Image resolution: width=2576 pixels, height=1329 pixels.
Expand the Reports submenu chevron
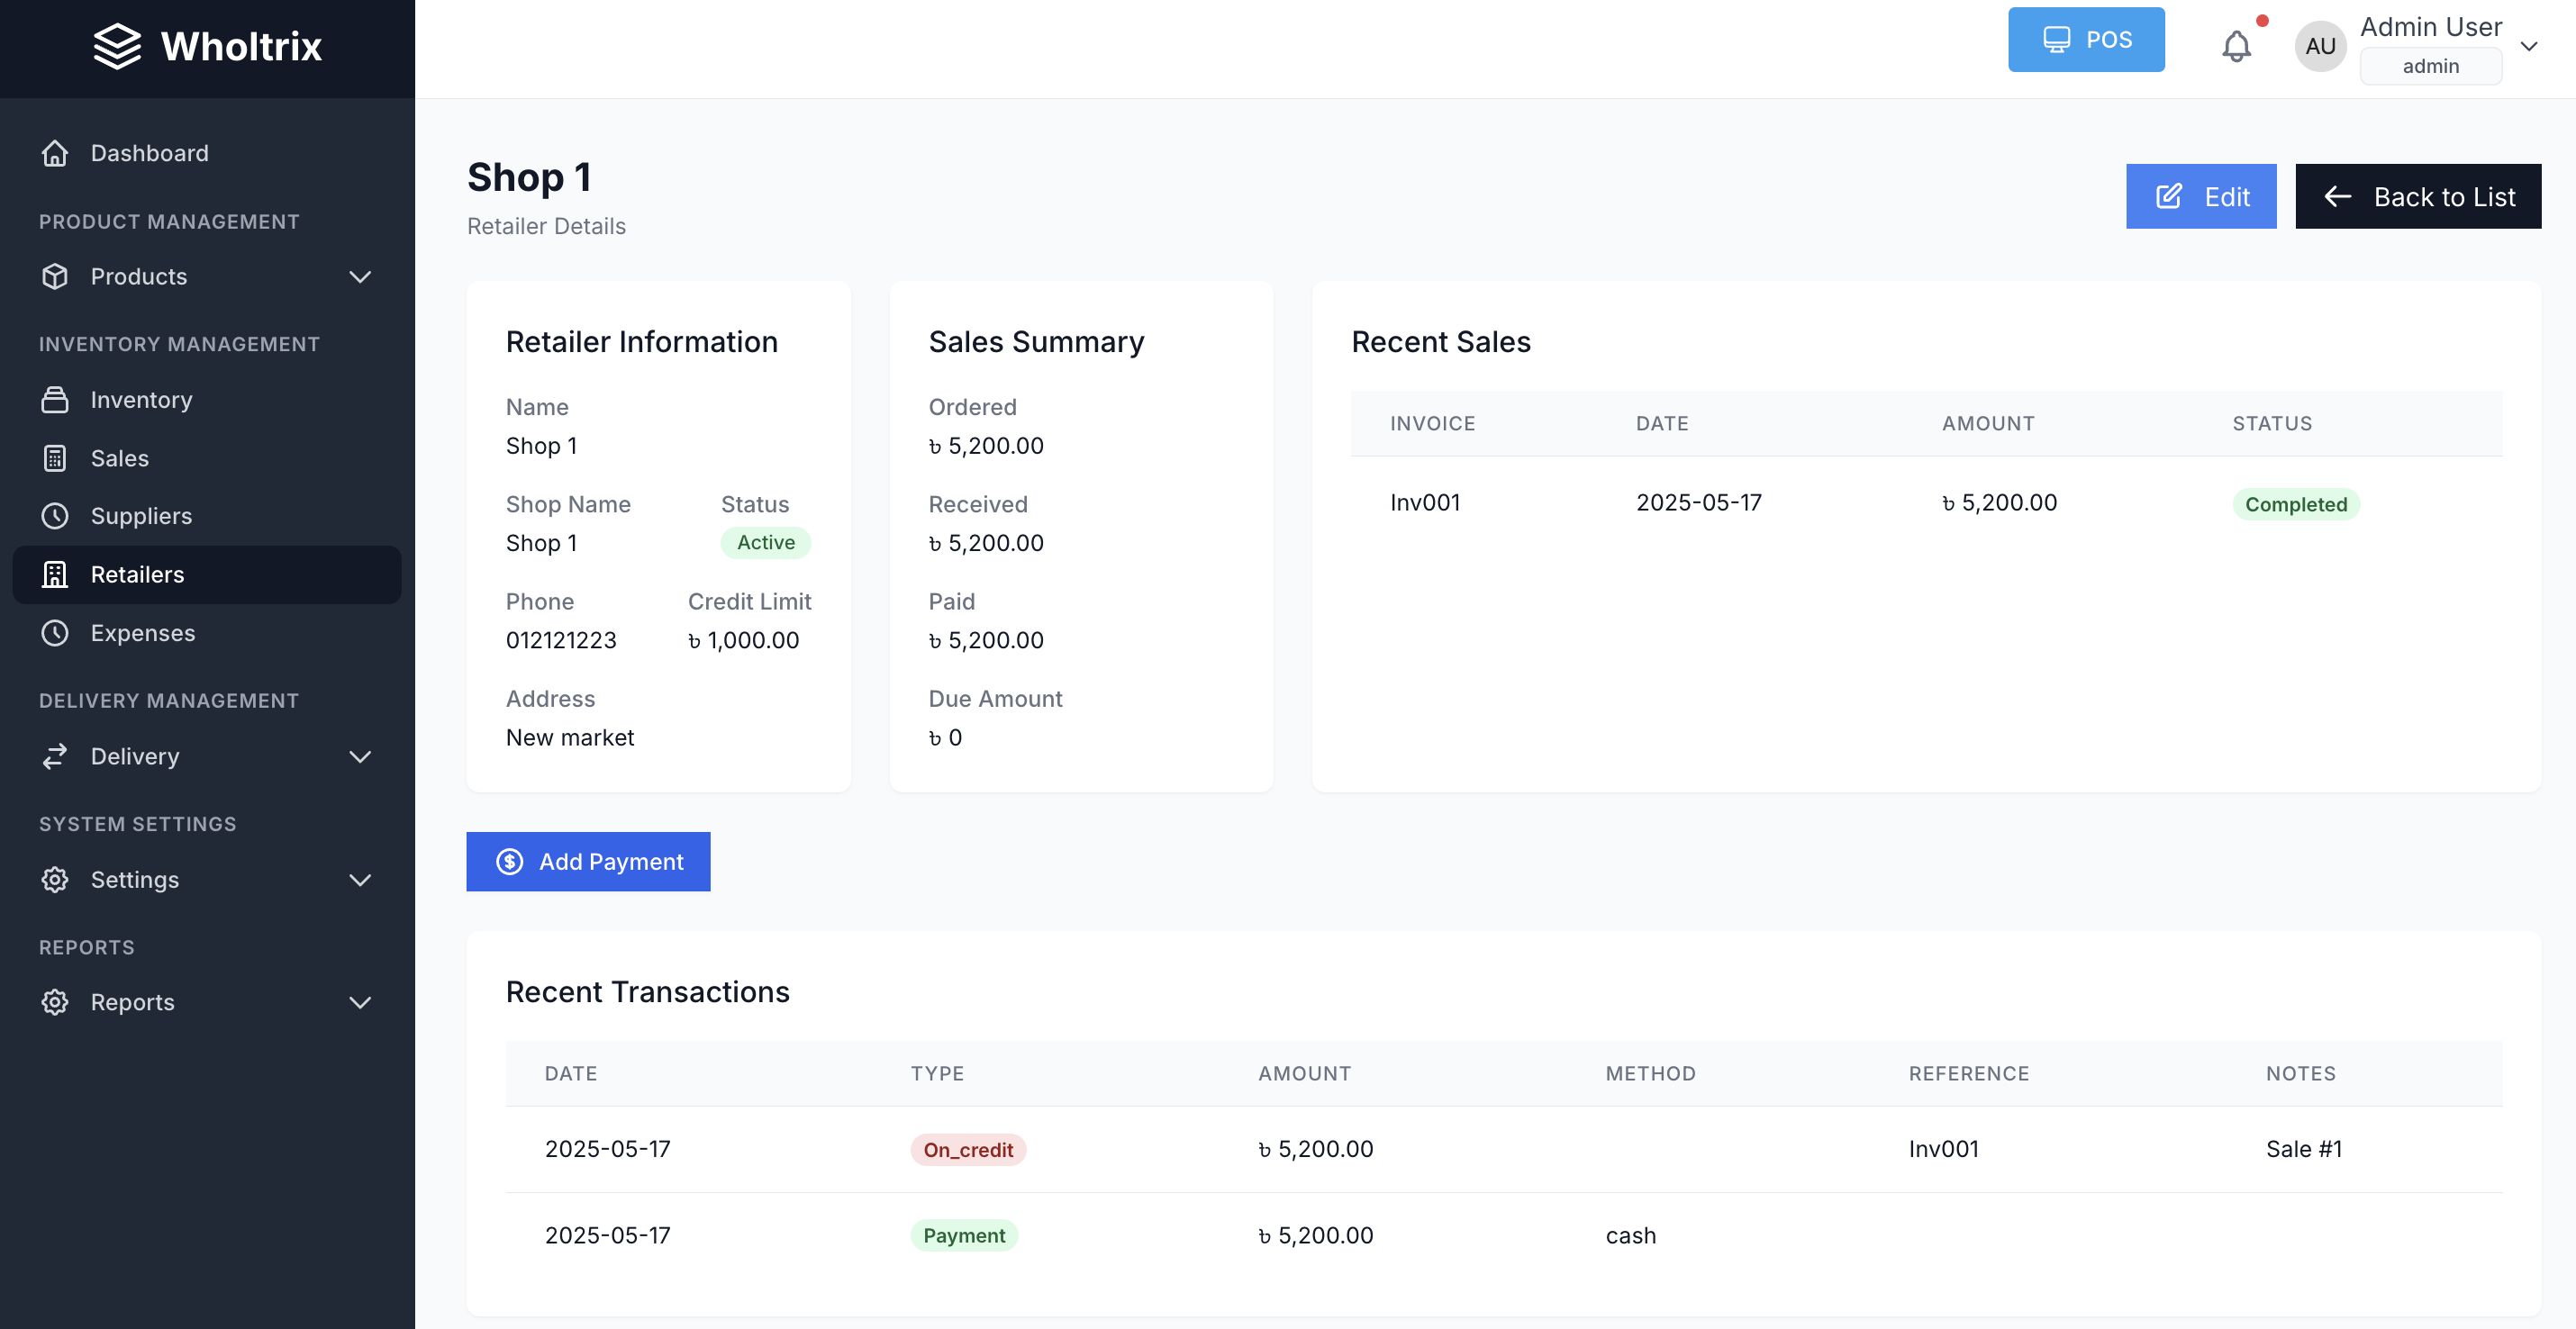(x=360, y=1003)
